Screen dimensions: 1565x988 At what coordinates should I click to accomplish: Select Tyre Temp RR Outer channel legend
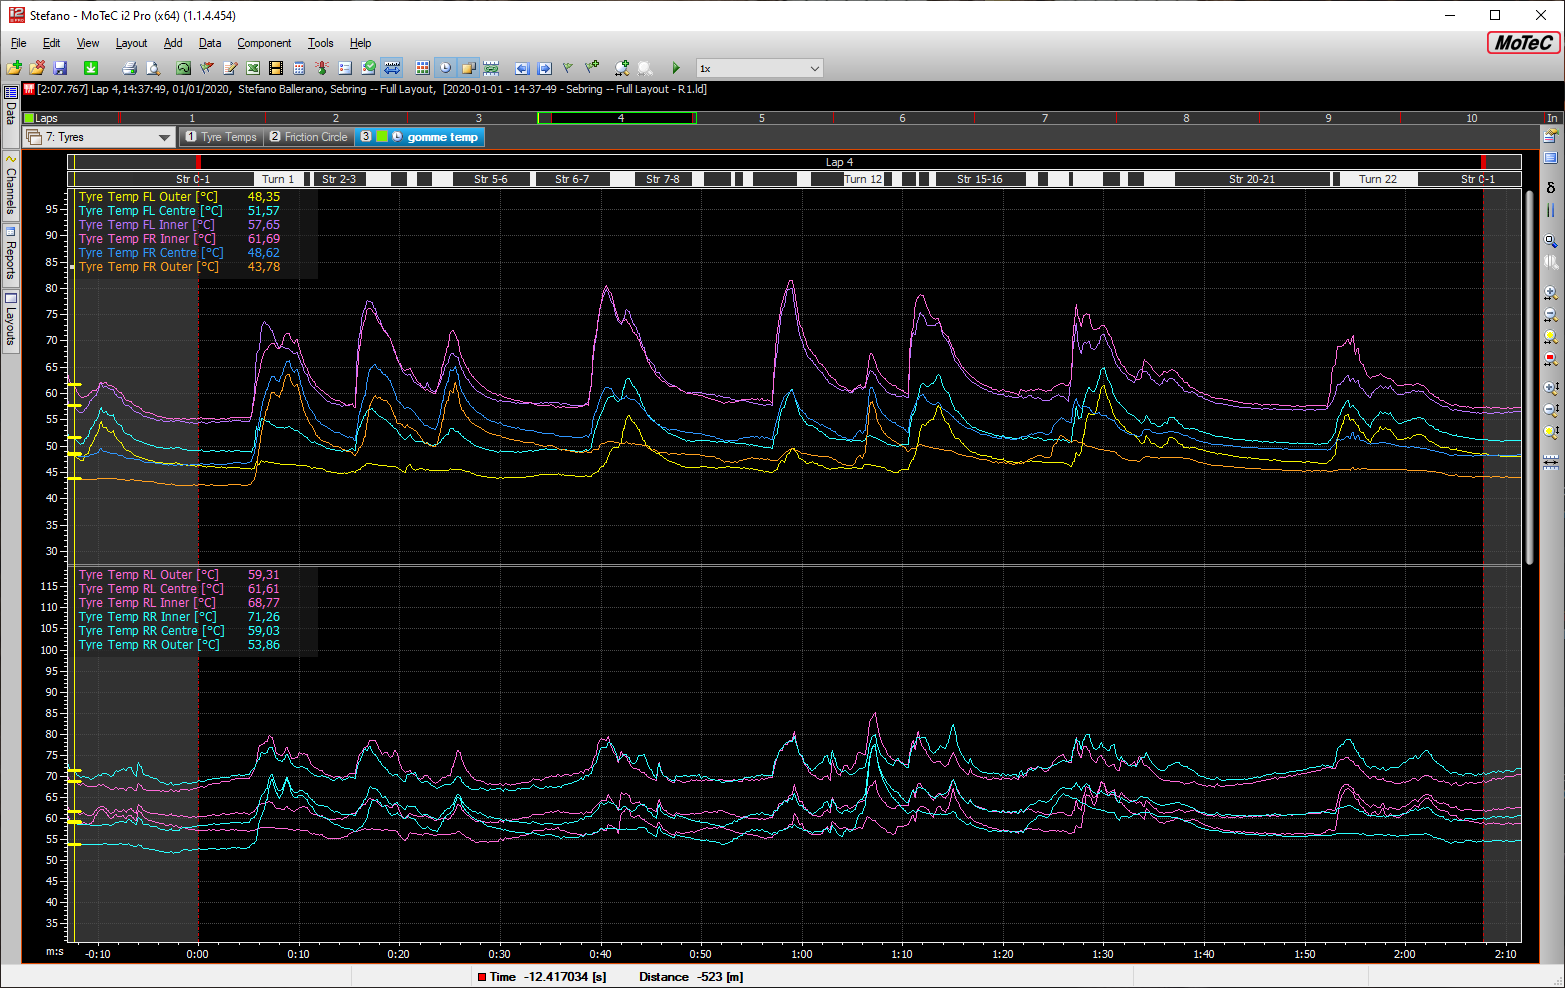coord(149,645)
